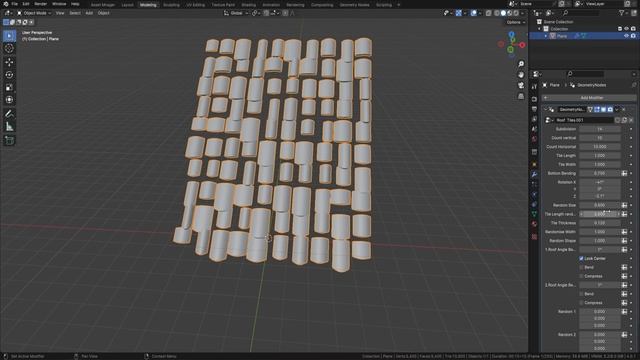Open the World properties tab
Image resolution: width=640 pixels, height=360 pixels.
click(534, 139)
